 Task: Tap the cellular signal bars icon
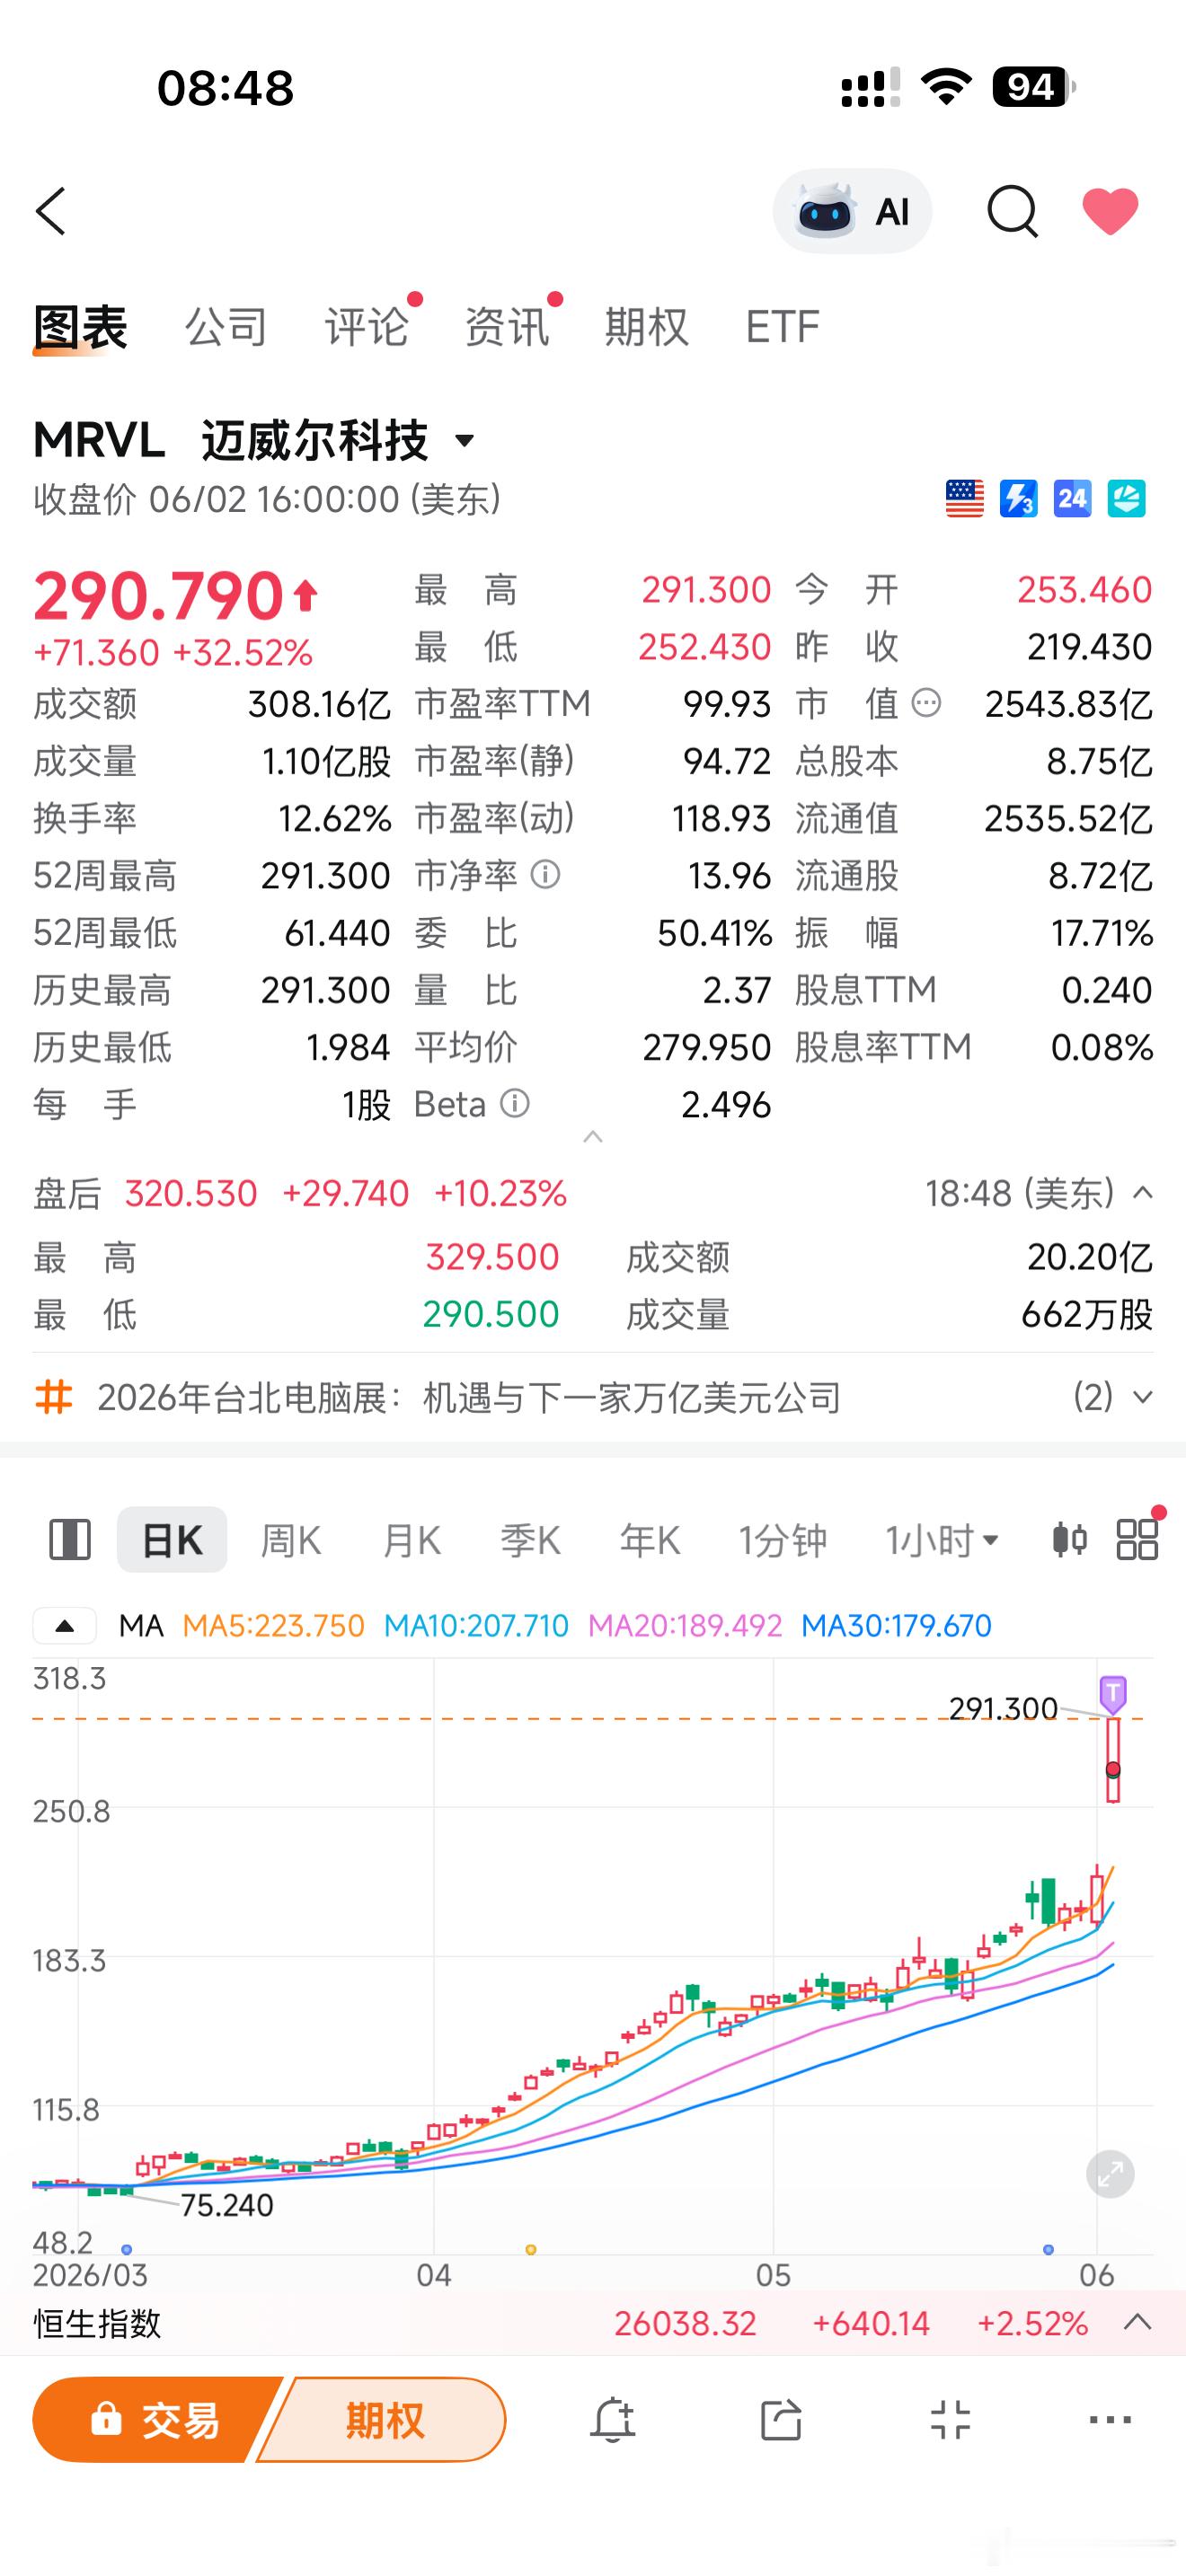869,87
